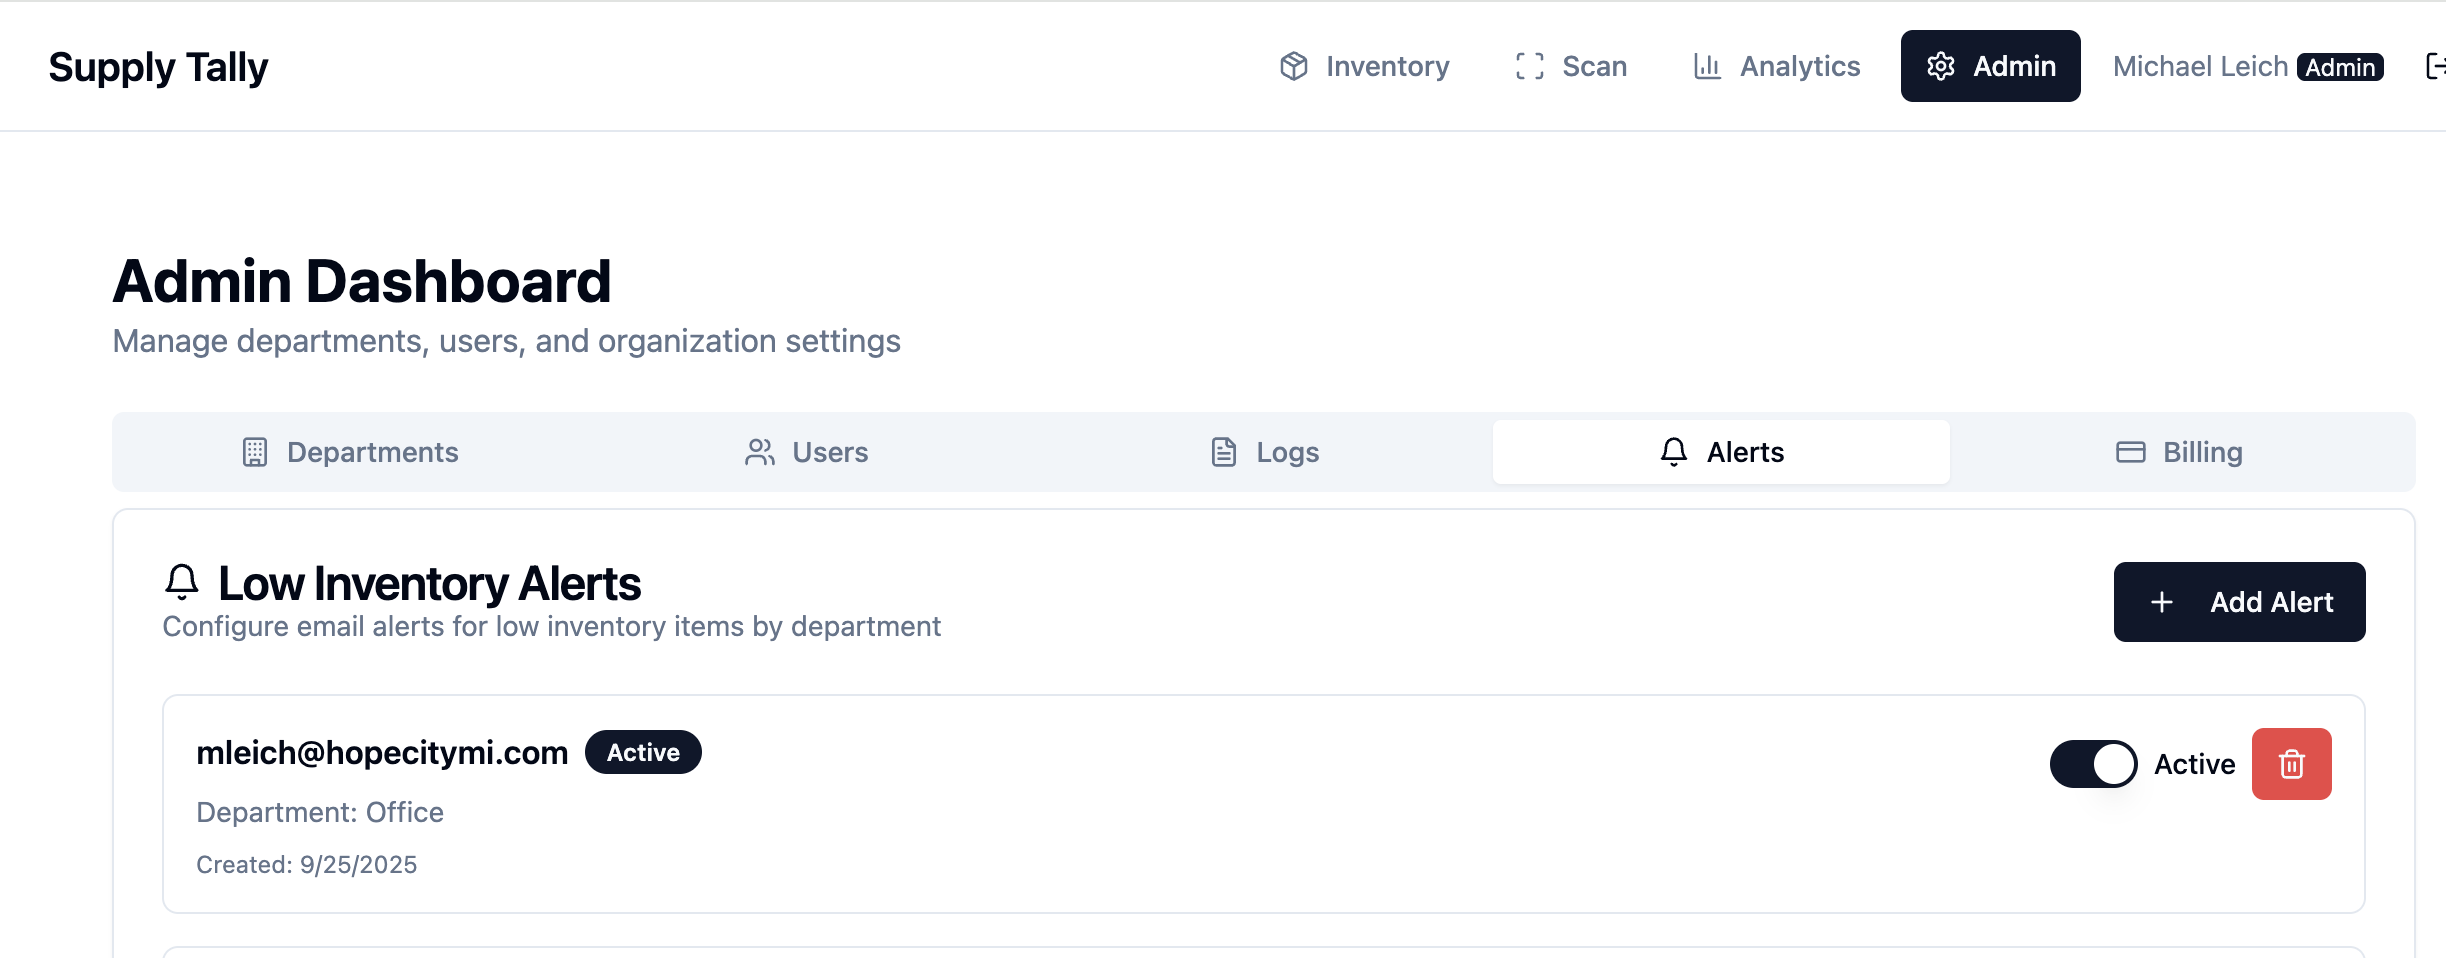Viewport: 2446px width, 958px height.
Task: Select the delete trash icon on the alert
Action: pyautogui.click(x=2292, y=763)
